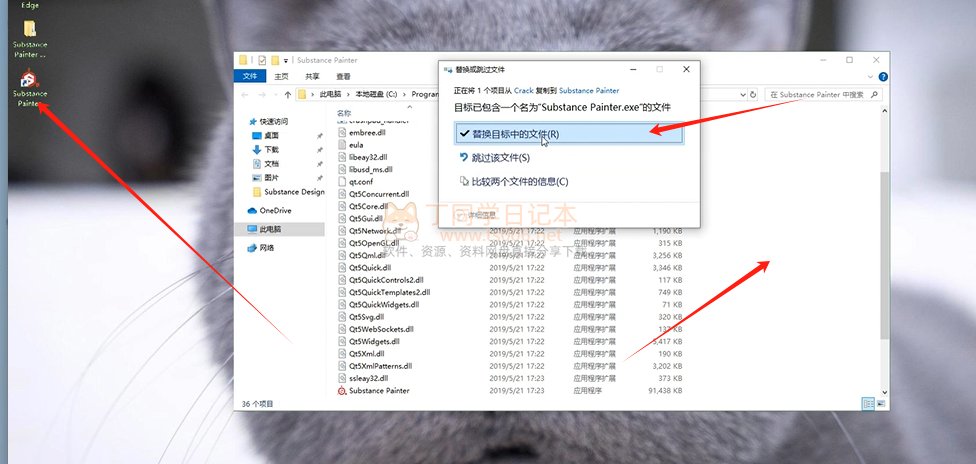Image resolution: width=976 pixels, height=464 pixels.
Task: Open the recent locations dropdown
Action: coord(274,95)
